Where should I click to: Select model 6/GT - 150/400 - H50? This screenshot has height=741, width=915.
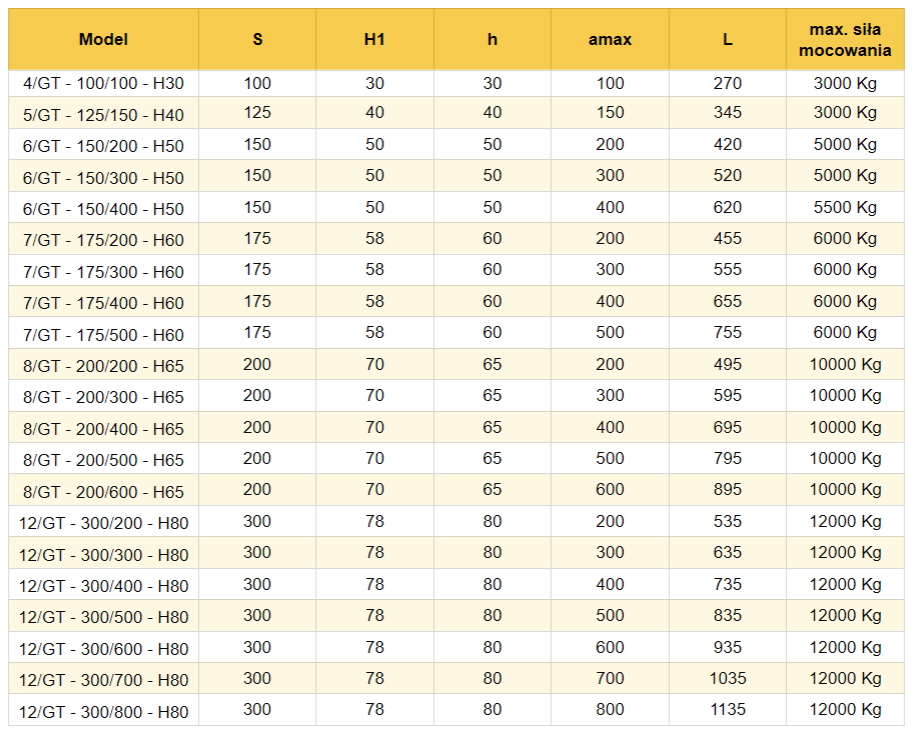coord(103,209)
